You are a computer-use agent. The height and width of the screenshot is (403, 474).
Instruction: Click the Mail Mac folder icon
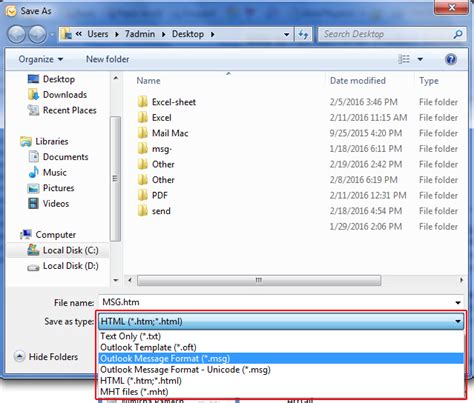[143, 133]
